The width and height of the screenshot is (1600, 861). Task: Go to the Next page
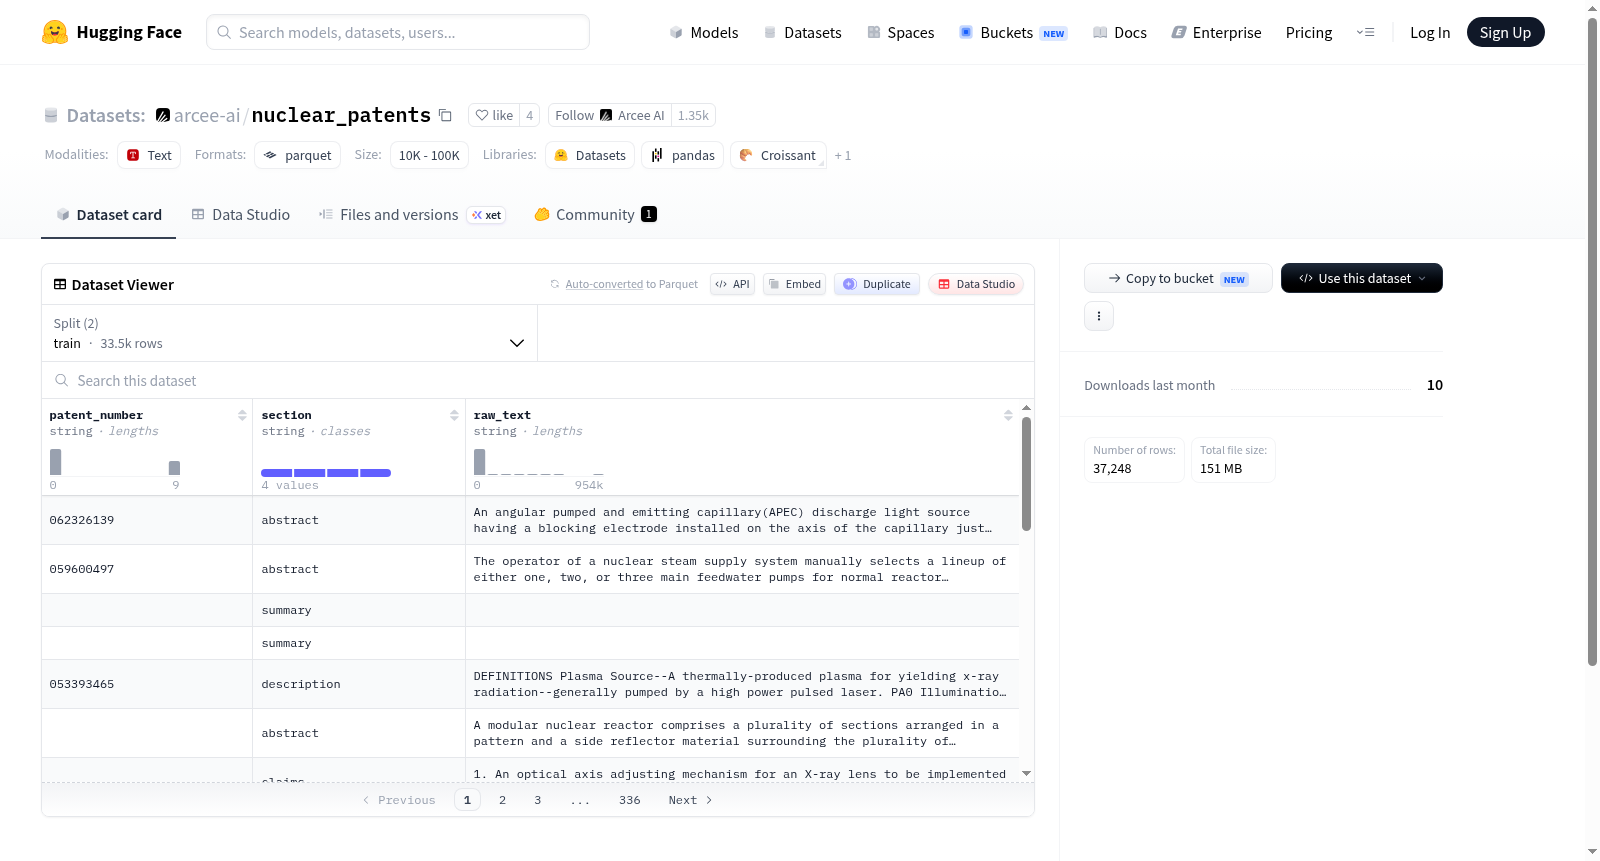690,800
